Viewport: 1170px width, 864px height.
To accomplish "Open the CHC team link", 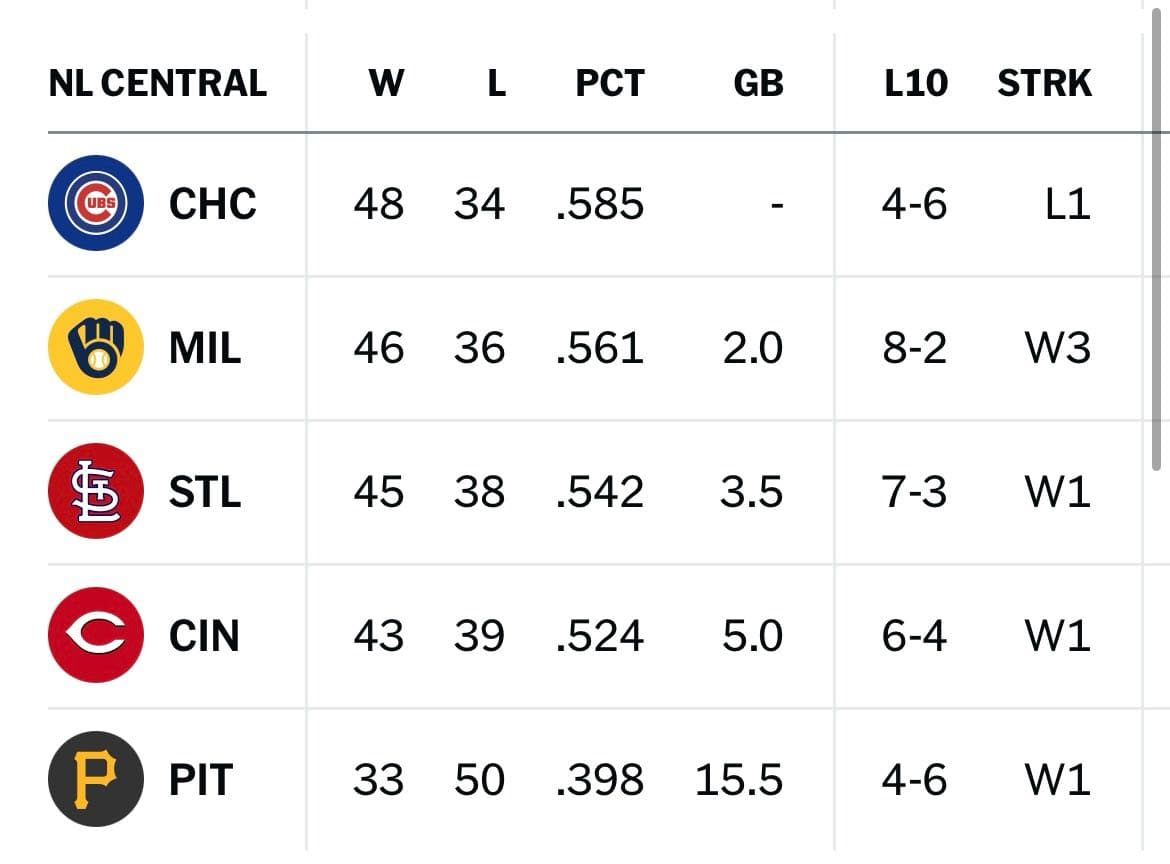I will tap(213, 204).
